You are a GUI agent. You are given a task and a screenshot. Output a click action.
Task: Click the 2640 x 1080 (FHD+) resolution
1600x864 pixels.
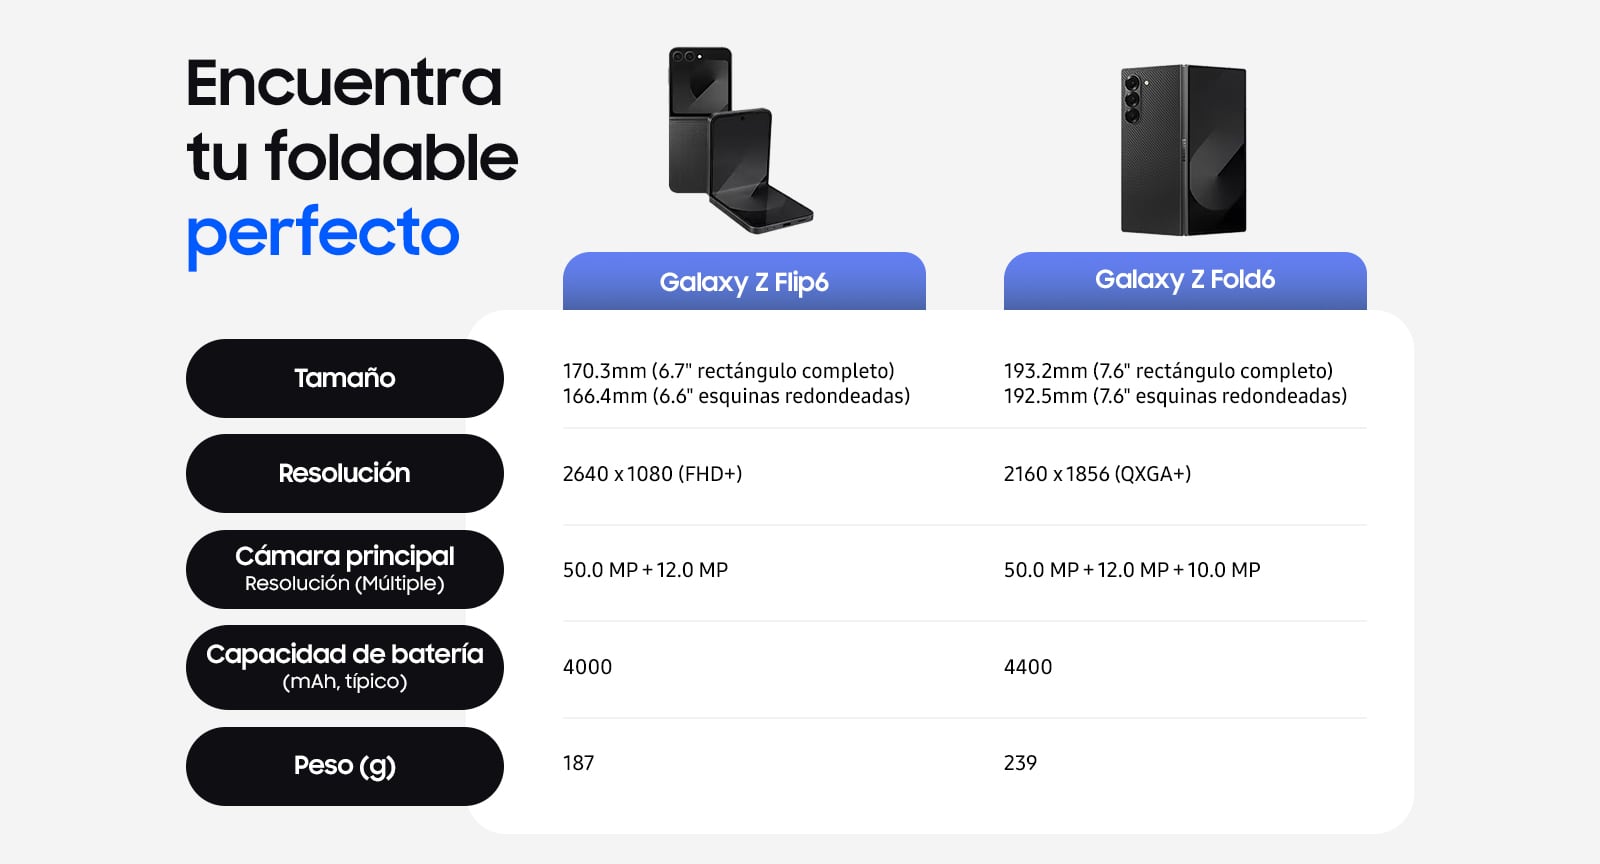652,474
